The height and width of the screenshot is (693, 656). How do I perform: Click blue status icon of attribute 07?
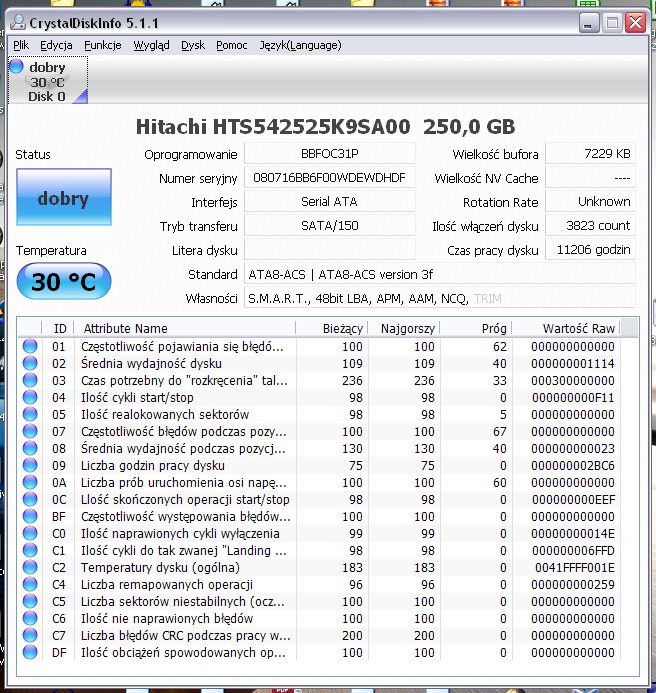pos(30,431)
